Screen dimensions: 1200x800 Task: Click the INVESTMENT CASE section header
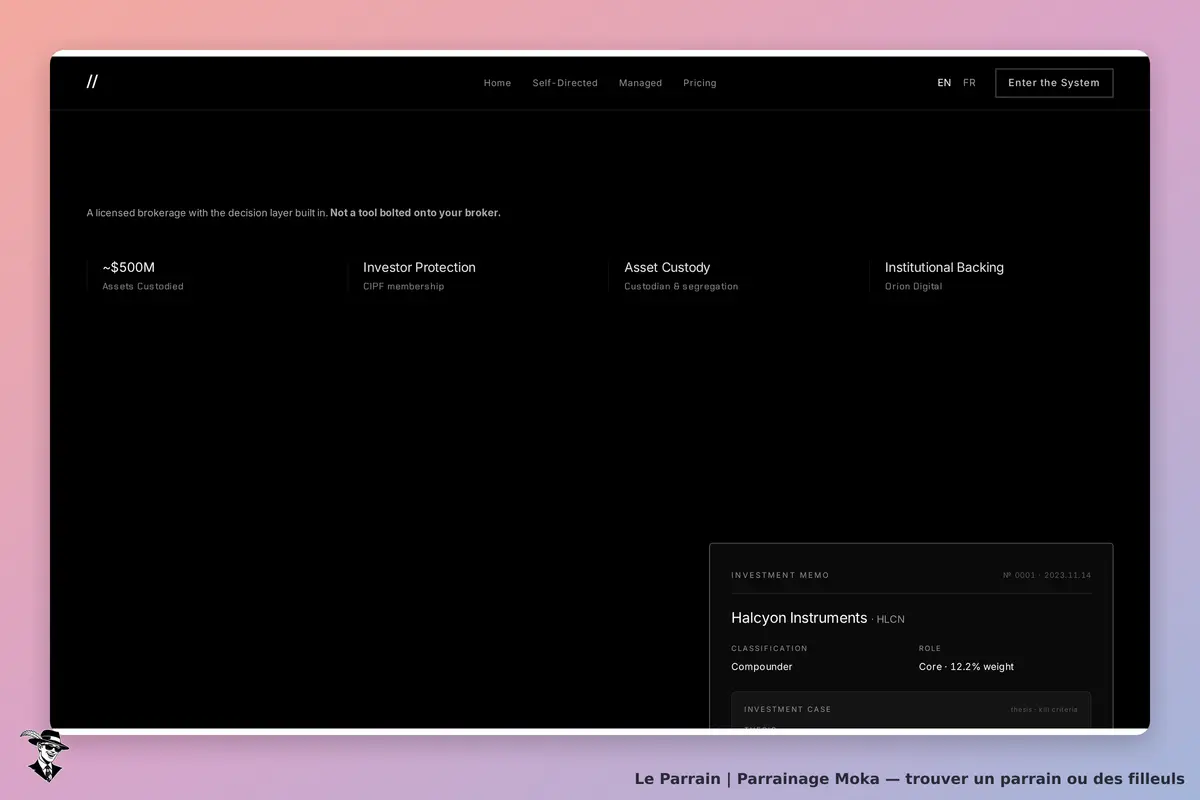click(787, 709)
